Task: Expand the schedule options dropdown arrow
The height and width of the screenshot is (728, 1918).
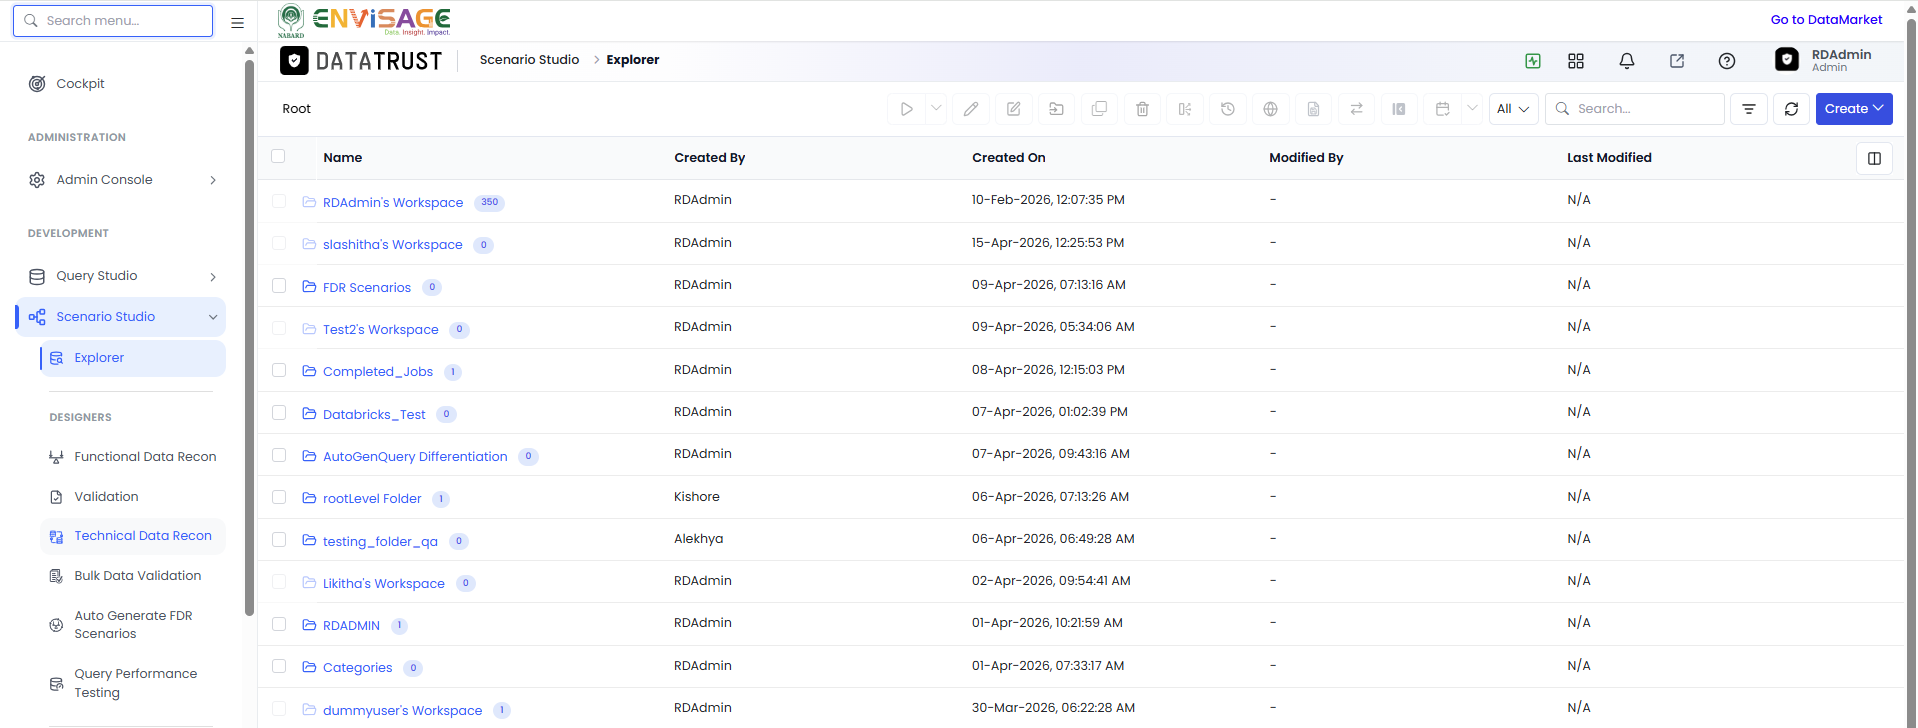Action: (x=1472, y=108)
